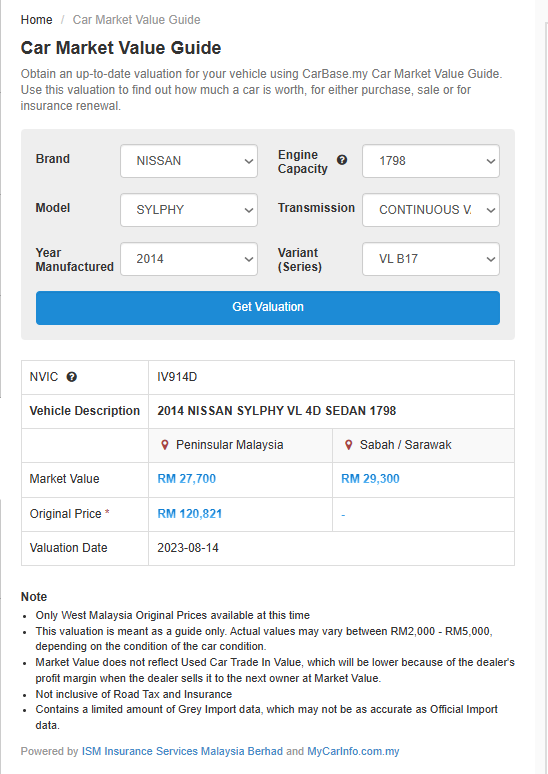Viewport: 548px width, 774px height.
Task: Open the Transmission dropdown showing CONTINUOUS V.
Action: [431, 210]
